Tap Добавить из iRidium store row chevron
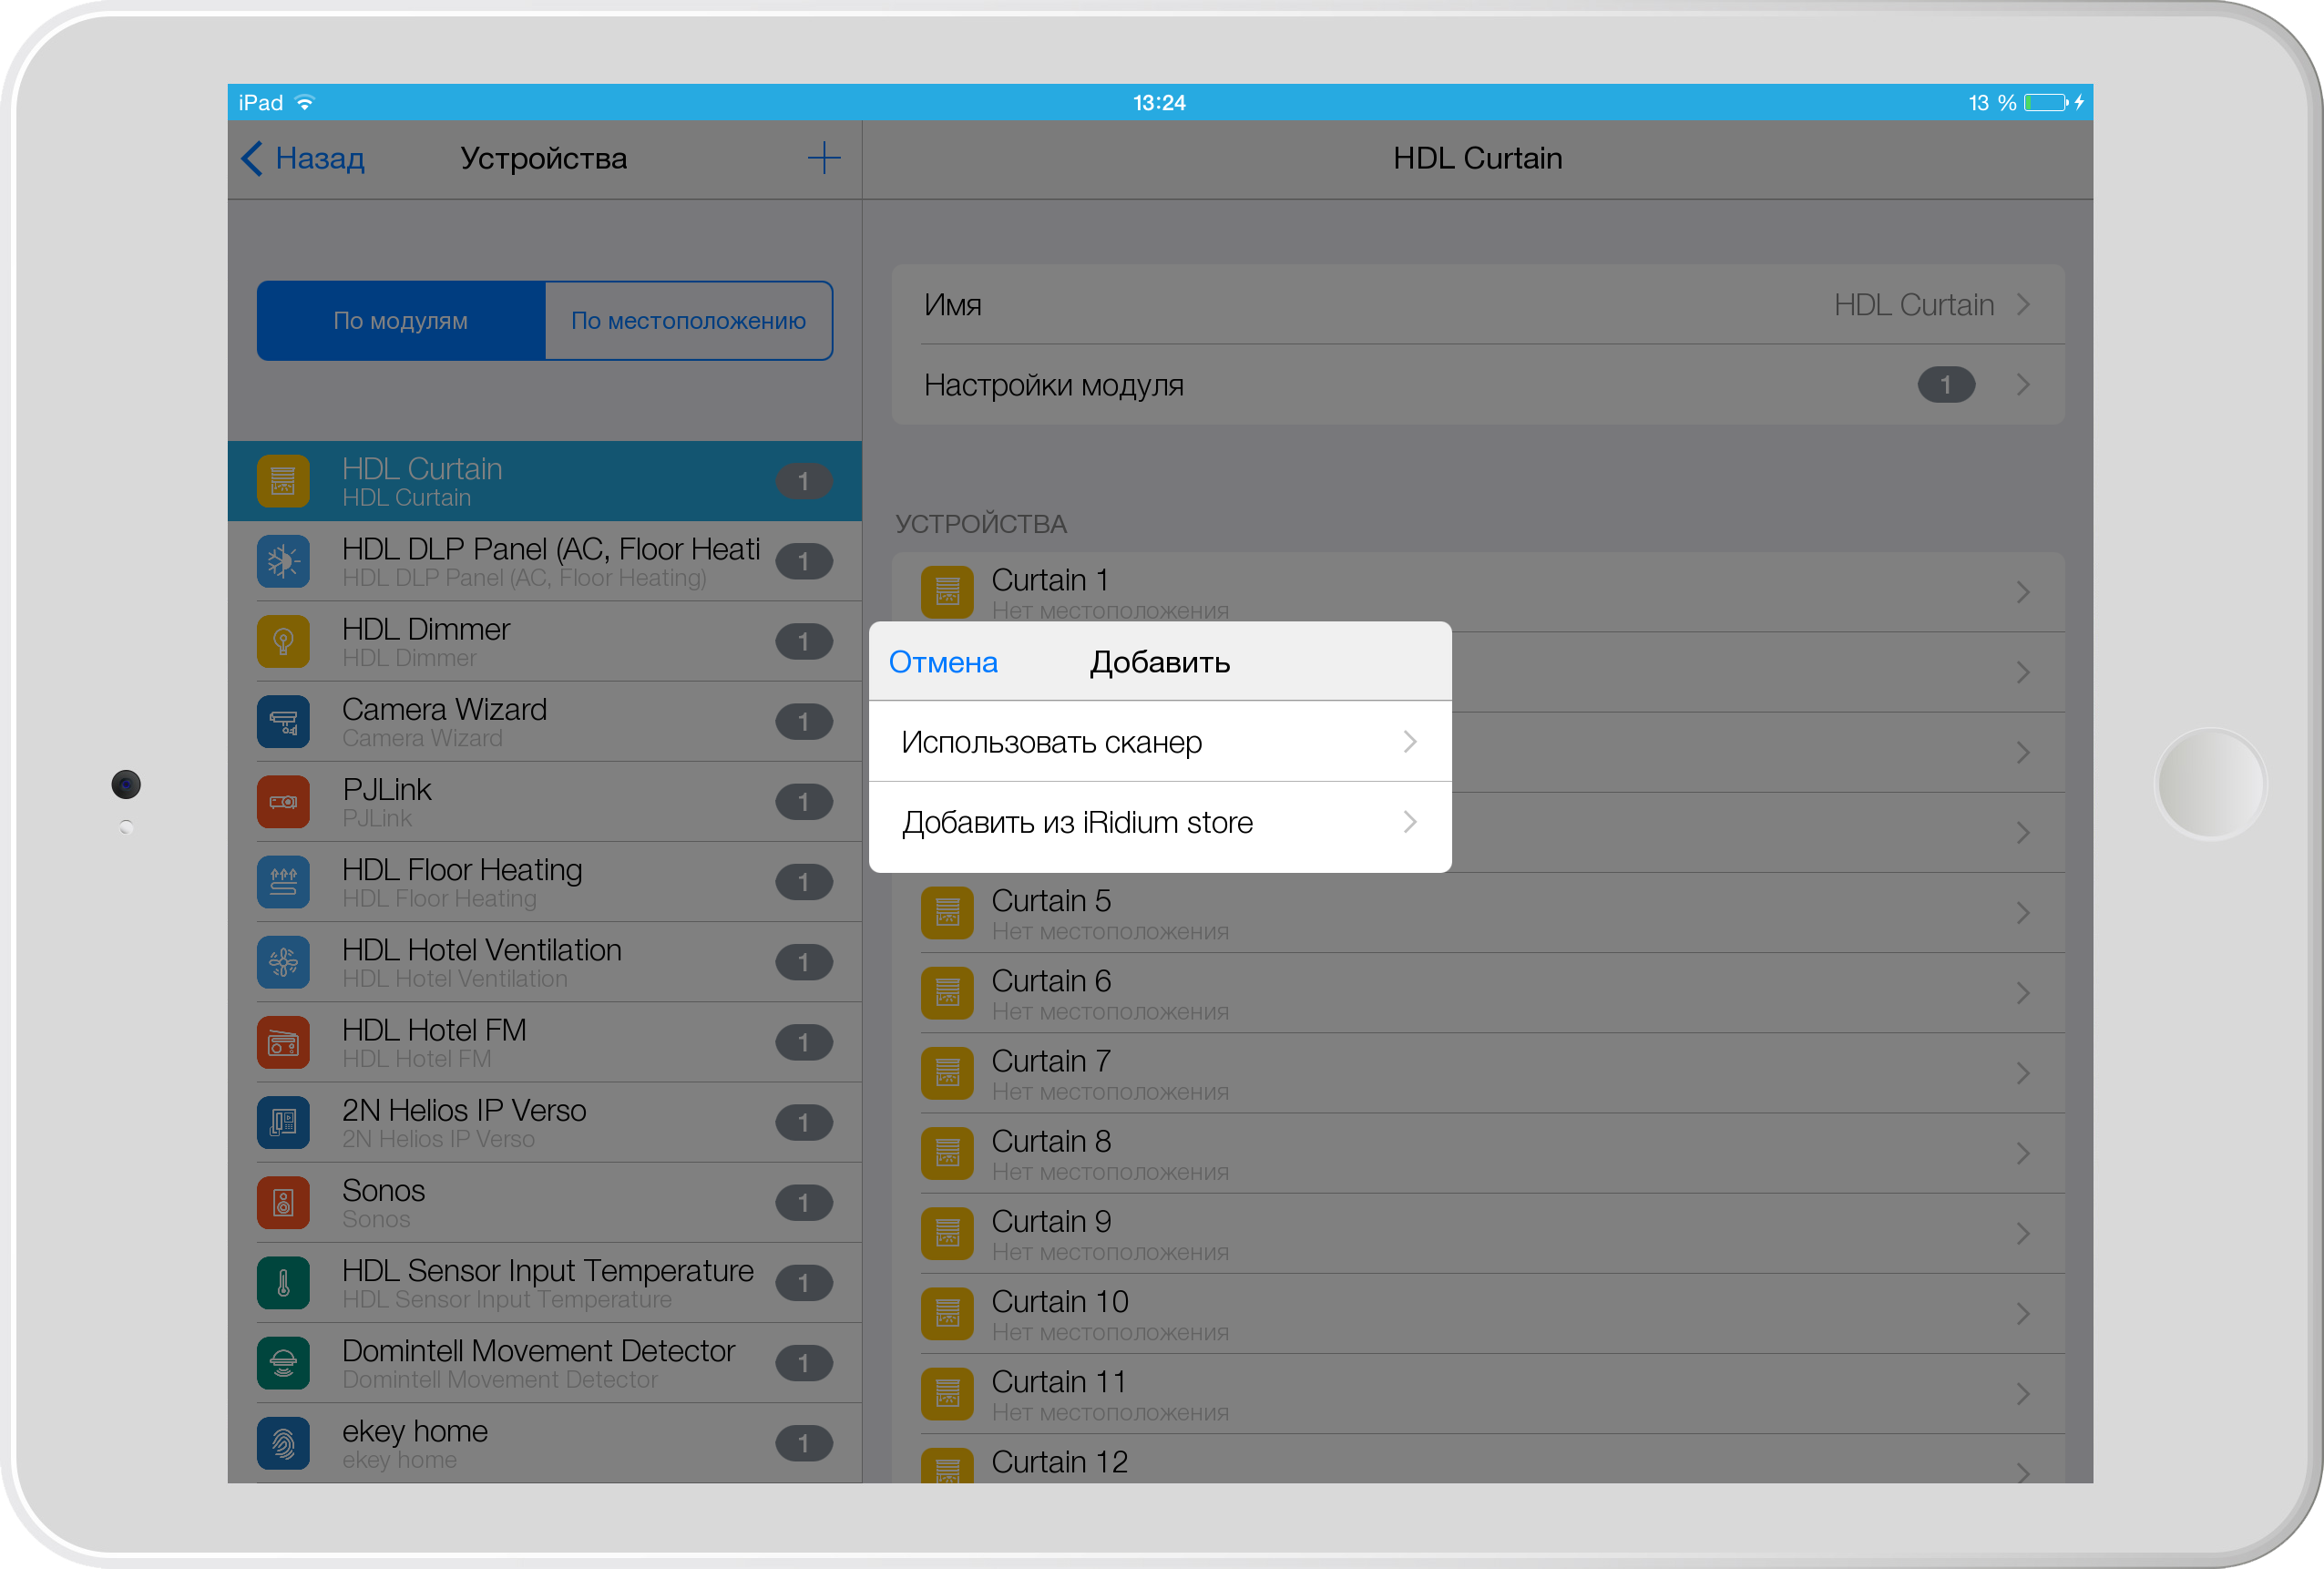Image resolution: width=2324 pixels, height=1569 pixels. coord(1410,822)
